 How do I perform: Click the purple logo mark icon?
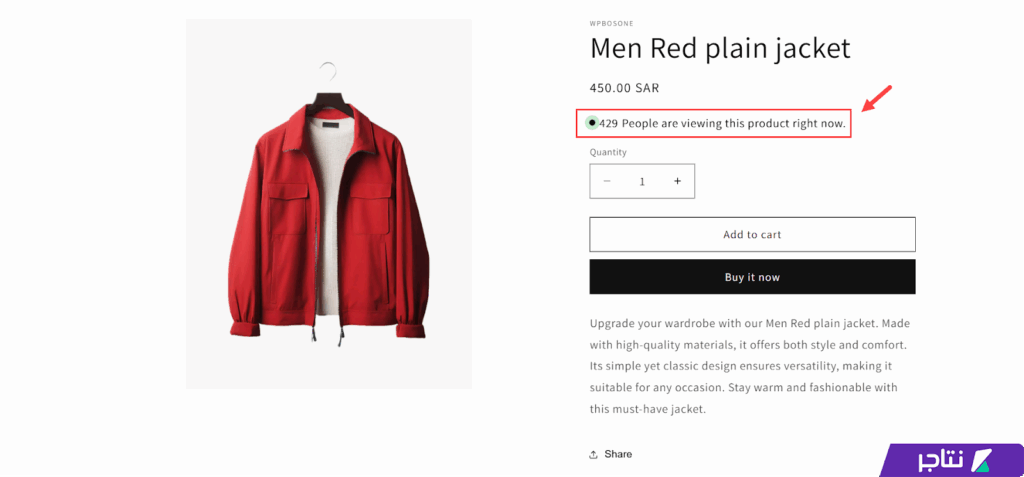982,459
